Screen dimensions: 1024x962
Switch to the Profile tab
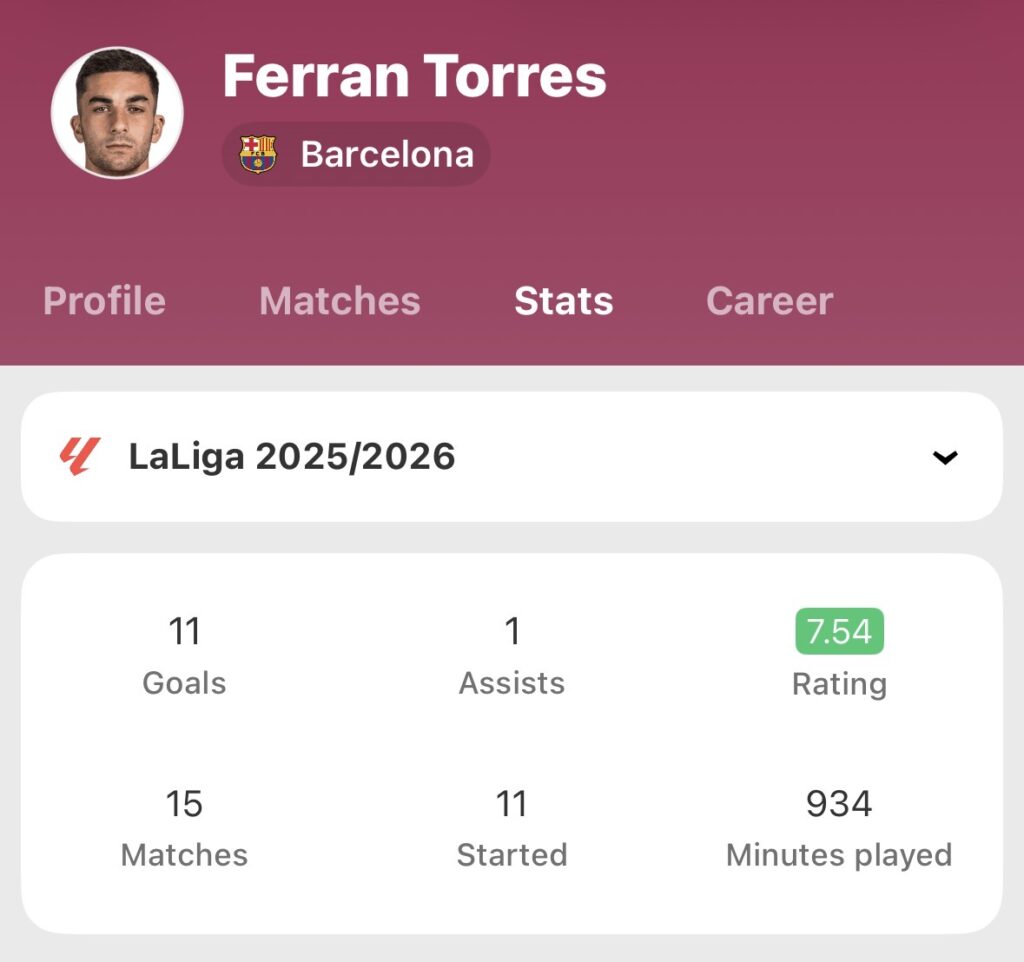tap(104, 301)
